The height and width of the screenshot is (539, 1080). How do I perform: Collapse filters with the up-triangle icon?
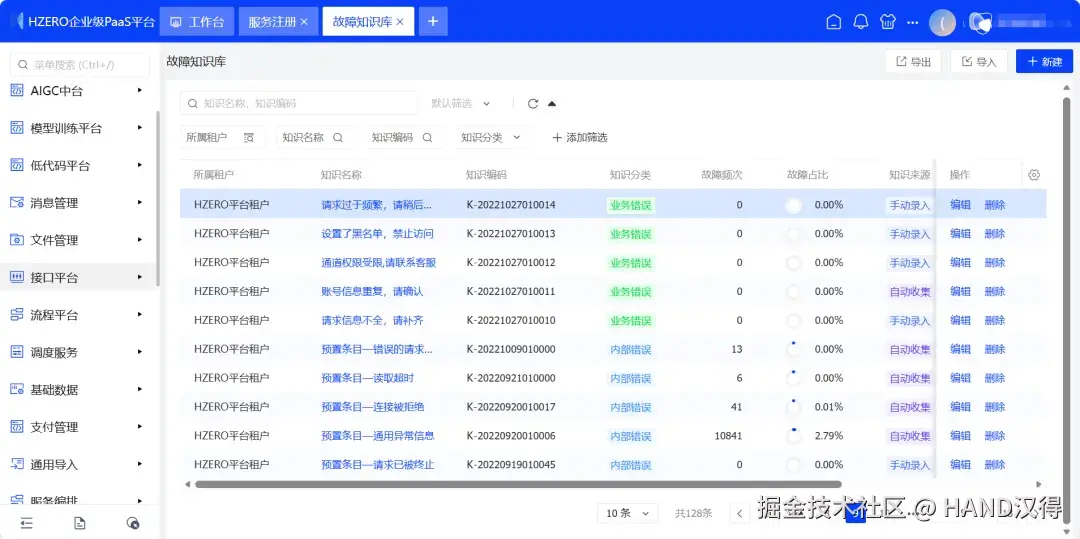click(552, 103)
